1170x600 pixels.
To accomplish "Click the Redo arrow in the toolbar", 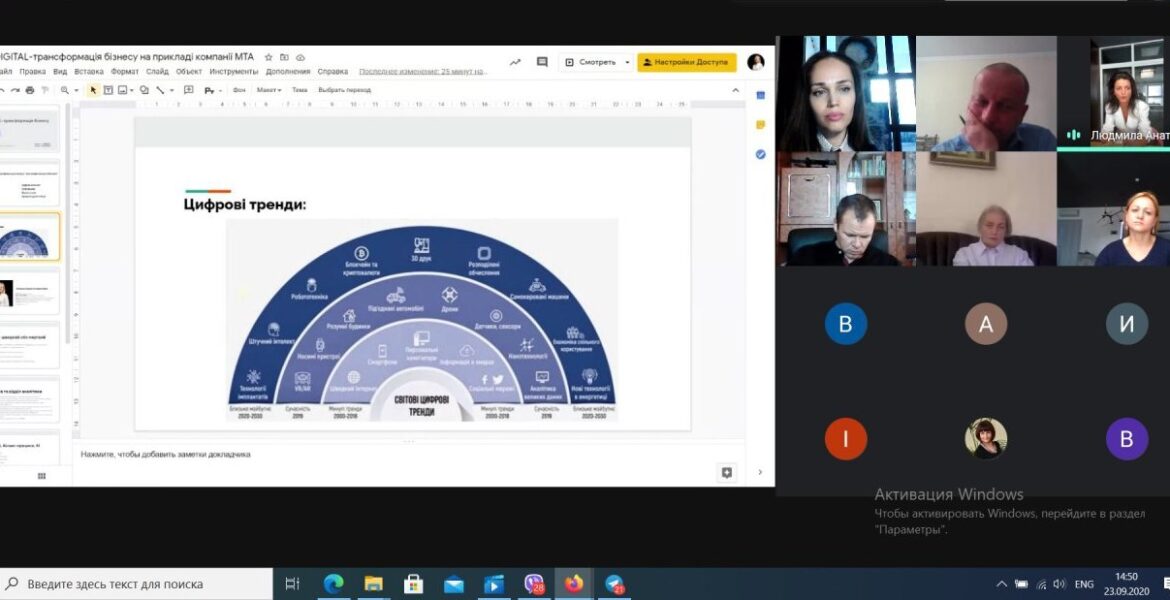I will point(15,90).
